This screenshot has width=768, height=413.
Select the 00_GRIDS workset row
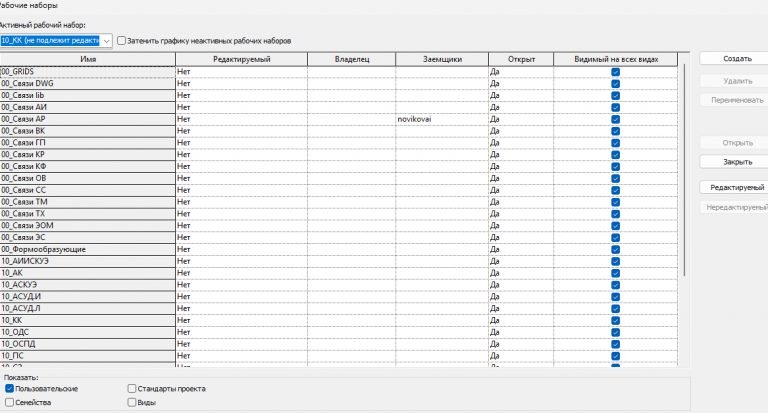click(88, 72)
